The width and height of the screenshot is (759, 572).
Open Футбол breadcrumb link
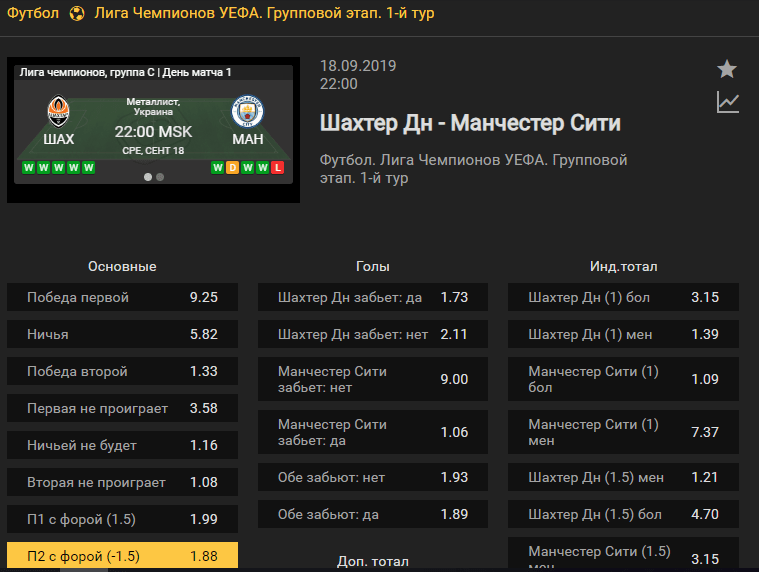click(33, 13)
